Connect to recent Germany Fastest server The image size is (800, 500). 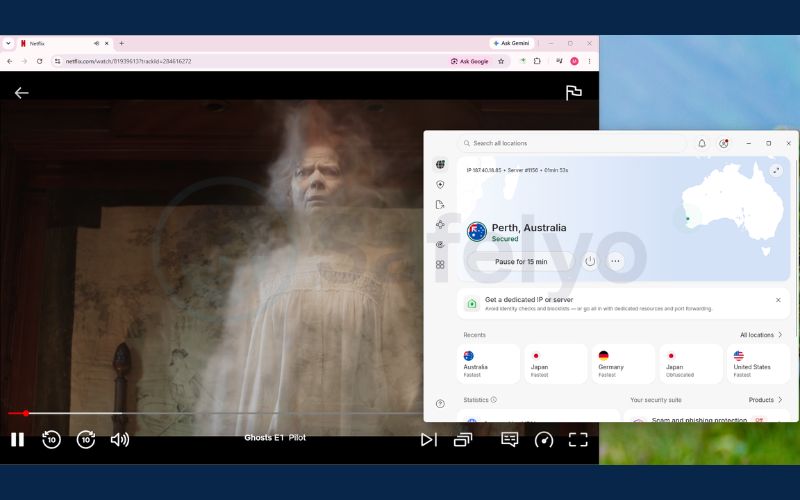pyautogui.click(x=623, y=364)
